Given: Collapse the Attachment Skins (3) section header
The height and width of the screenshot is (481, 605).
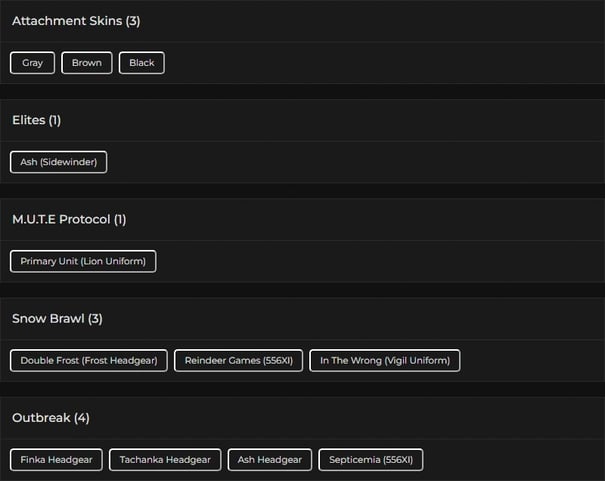Looking at the screenshot, I should click(x=302, y=21).
